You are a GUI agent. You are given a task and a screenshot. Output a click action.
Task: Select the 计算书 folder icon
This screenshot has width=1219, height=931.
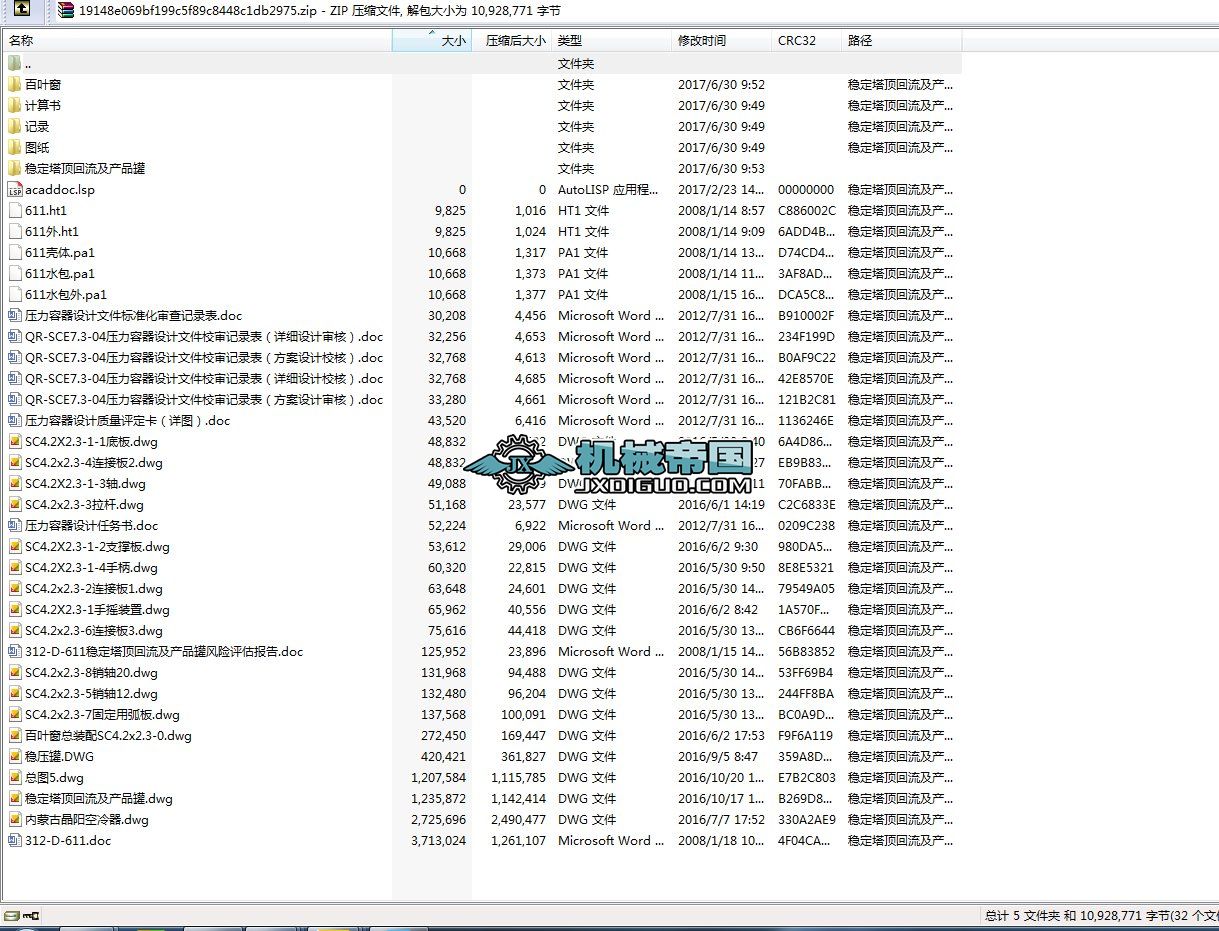tap(14, 105)
